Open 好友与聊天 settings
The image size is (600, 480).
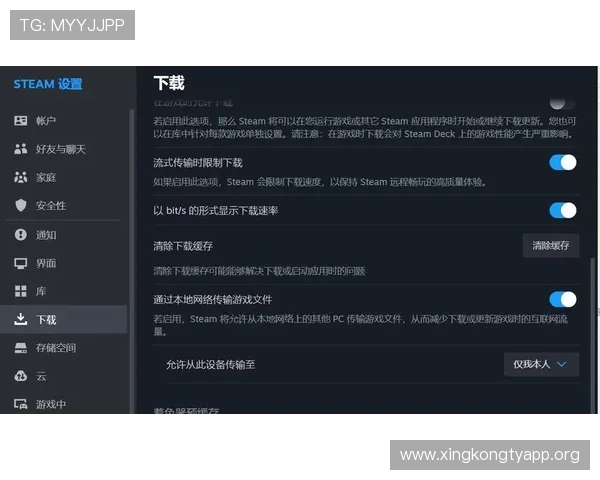click(64, 149)
